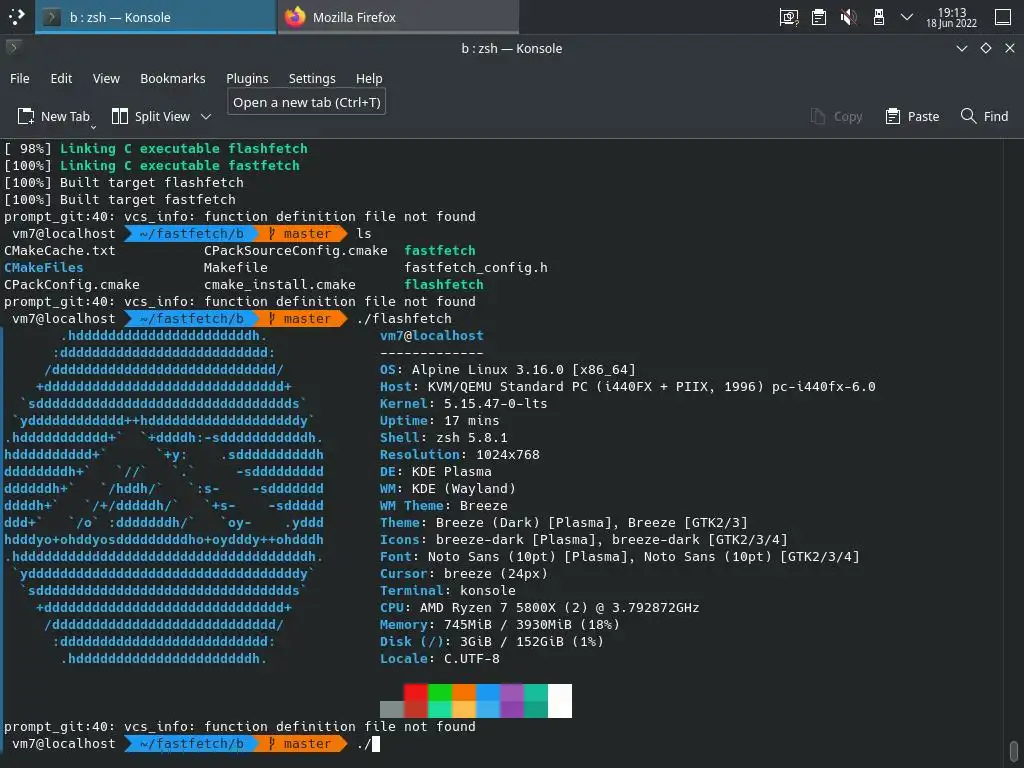Click the 'CMakeFiles' directory name
The width and height of the screenshot is (1024, 768).
click(x=44, y=267)
